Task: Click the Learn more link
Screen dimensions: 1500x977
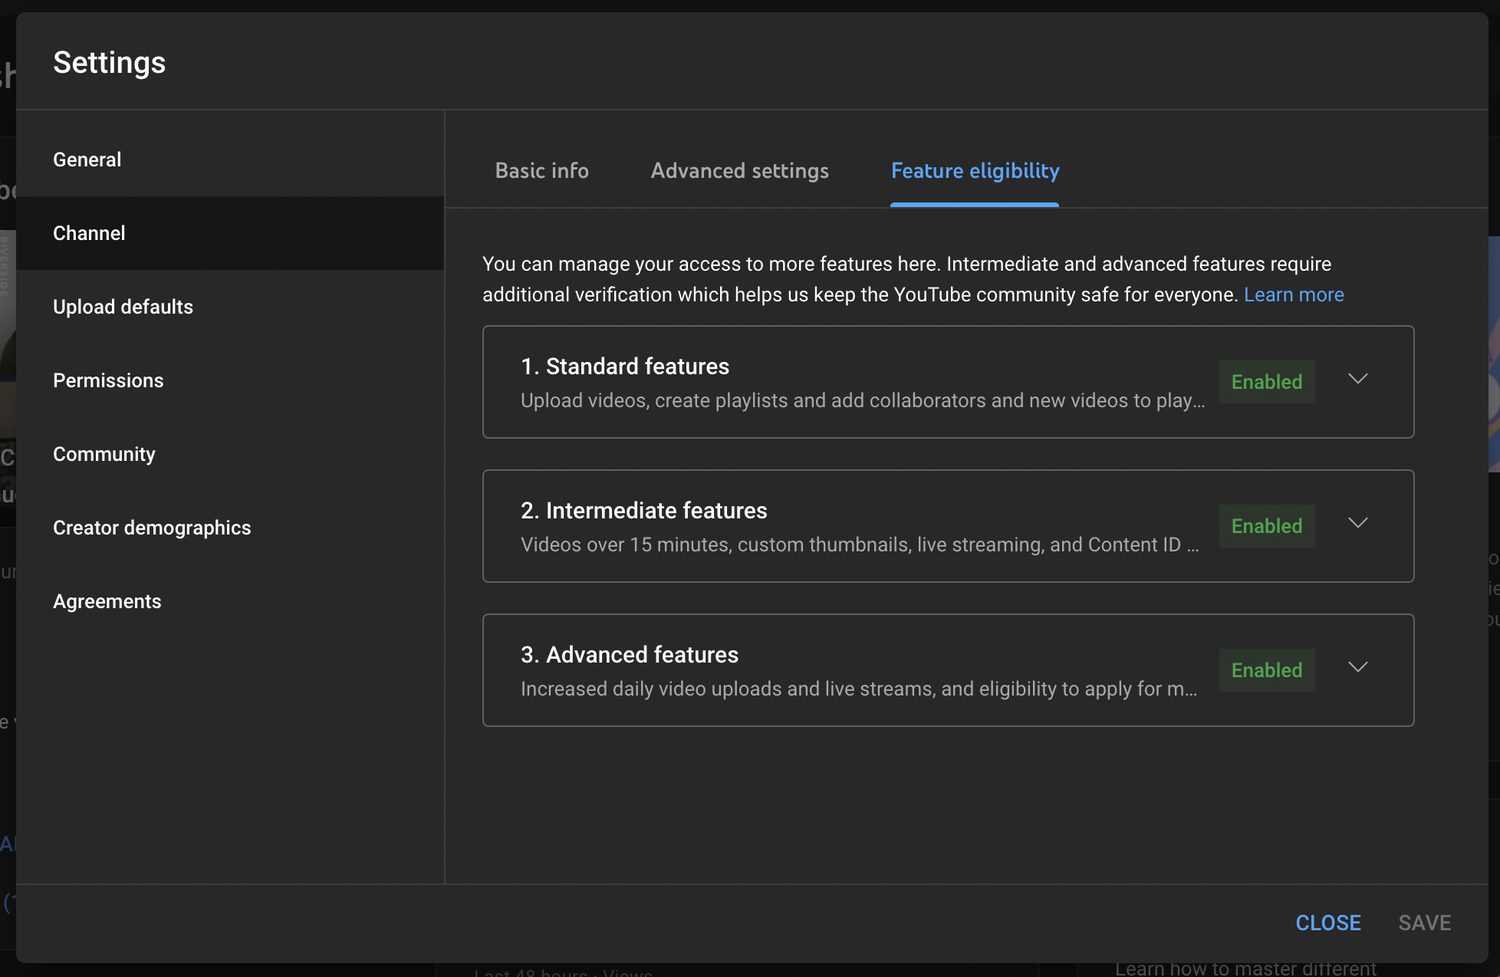Action: (x=1293, y=294)
